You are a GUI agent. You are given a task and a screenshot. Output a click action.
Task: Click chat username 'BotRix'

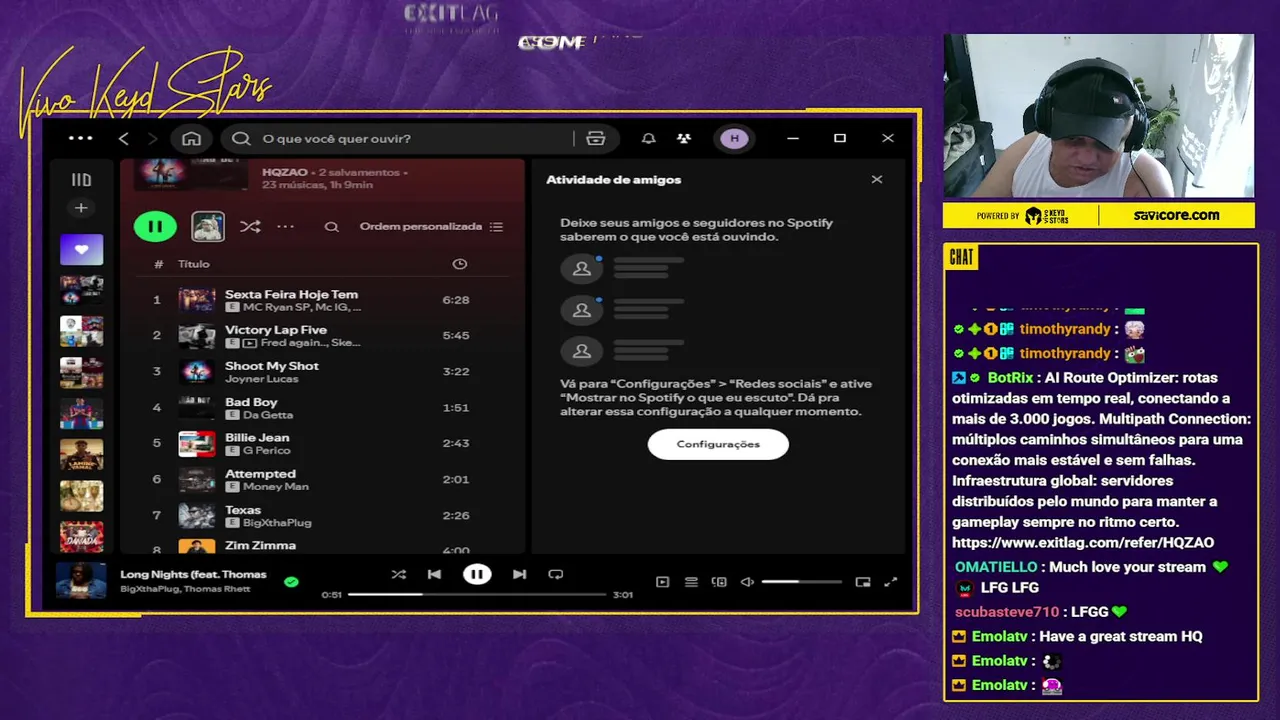tap(1009, 378)
